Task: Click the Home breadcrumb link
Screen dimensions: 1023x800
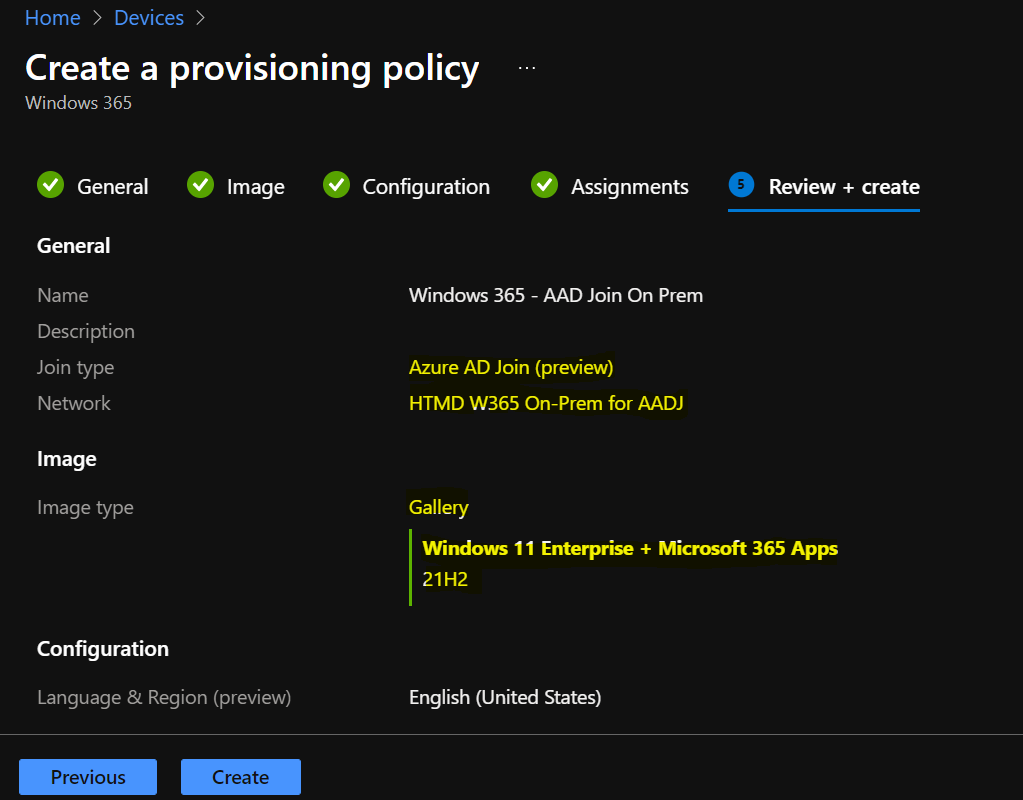Action: [52, 18]
